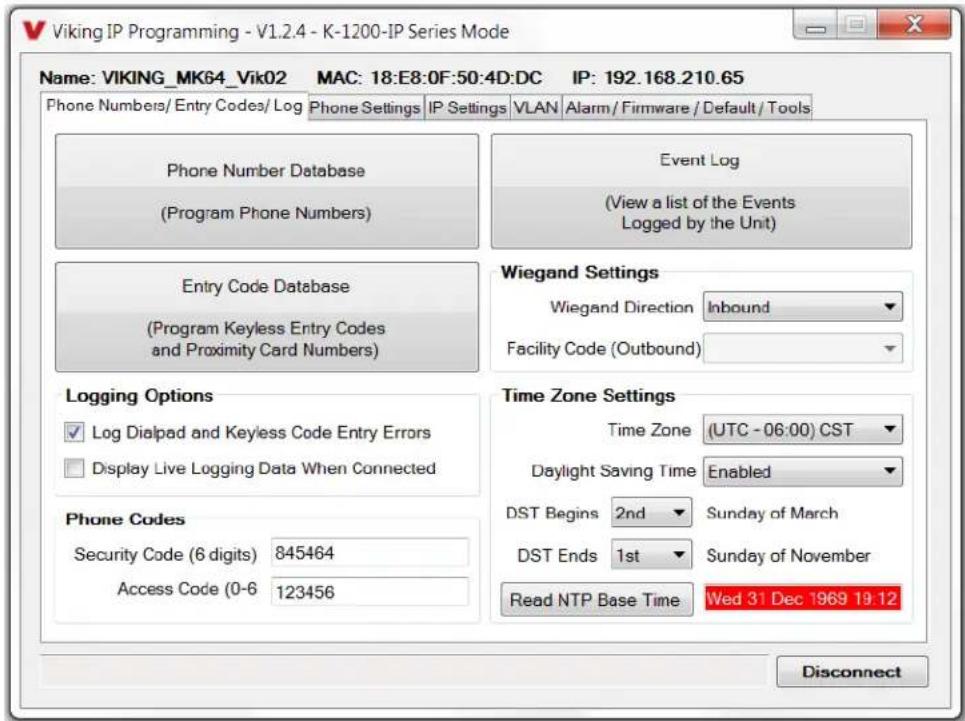Click the Name: VIKING_MK64_Vik02 text
The width and height of the screenshot is (965, 721).
pyautogui.click(x=163, y=78)
